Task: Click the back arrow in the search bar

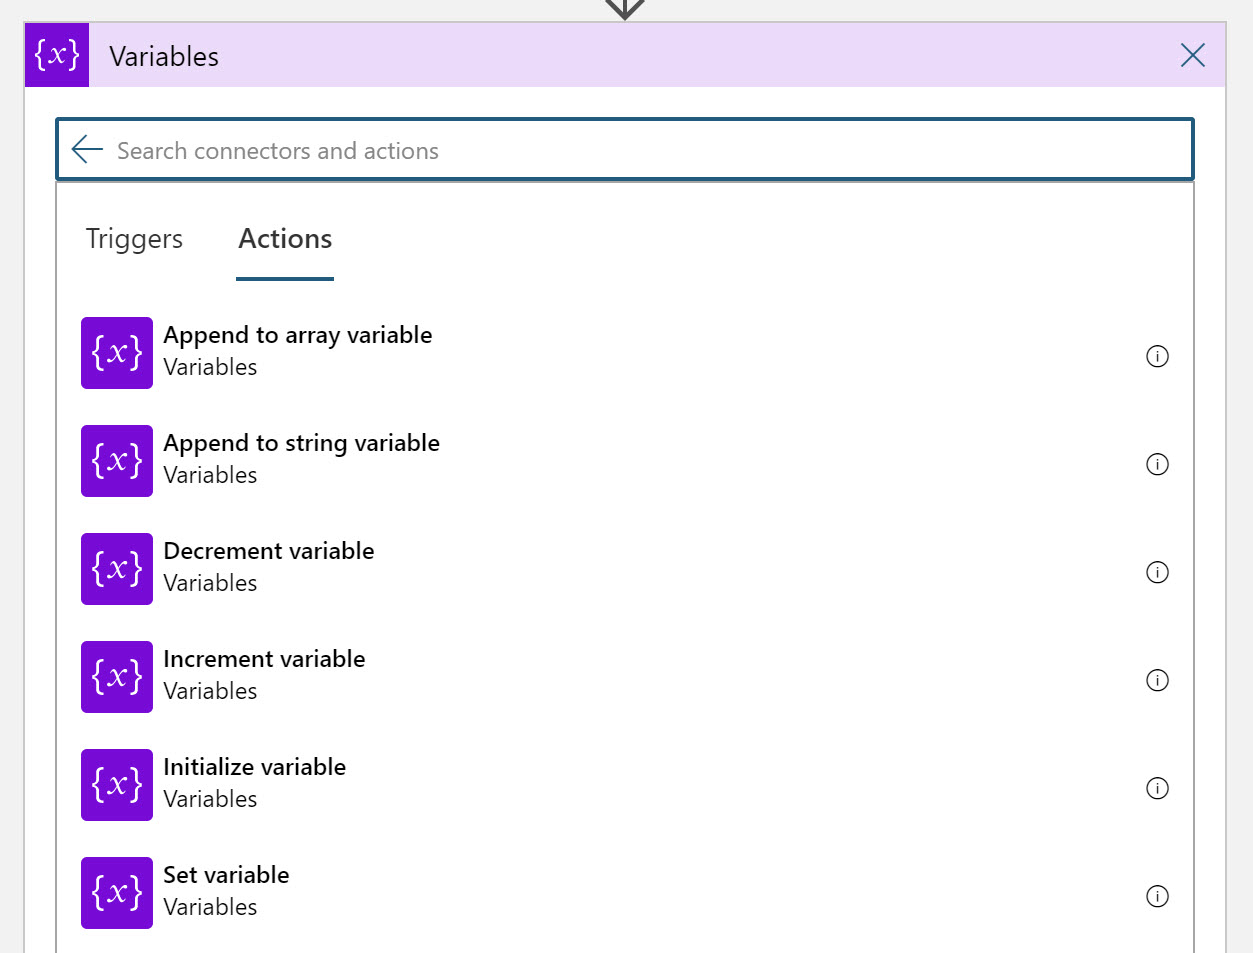Action: pyautogui.click(x=87, y=149)
